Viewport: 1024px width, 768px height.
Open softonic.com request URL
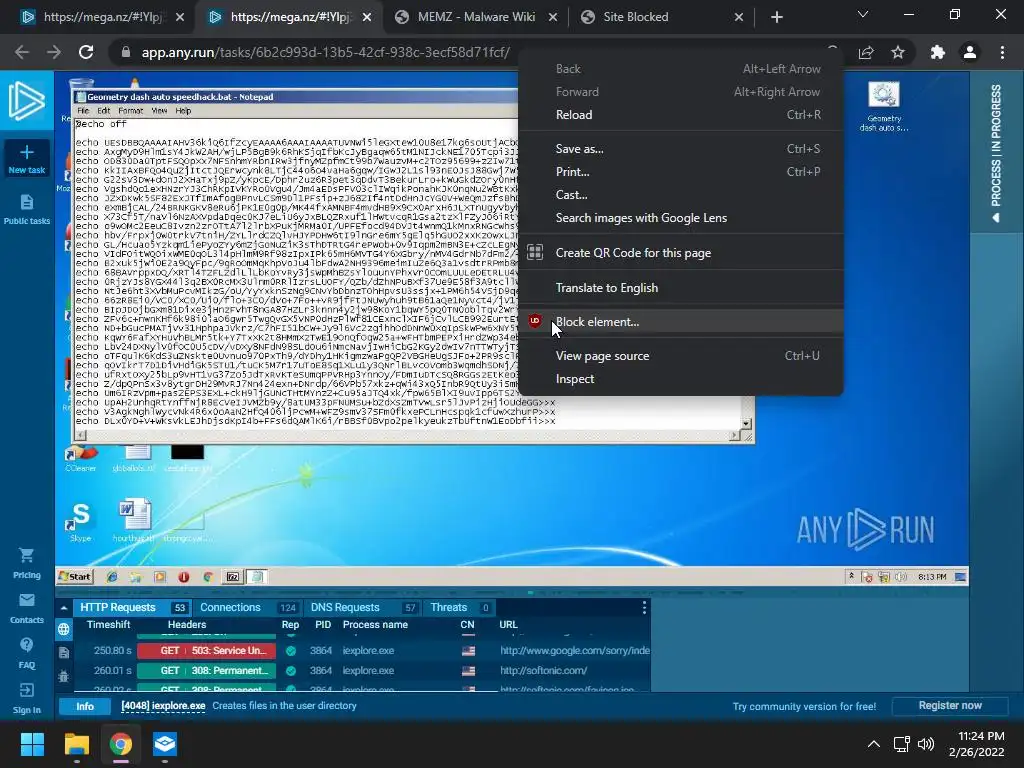(543, 670)
